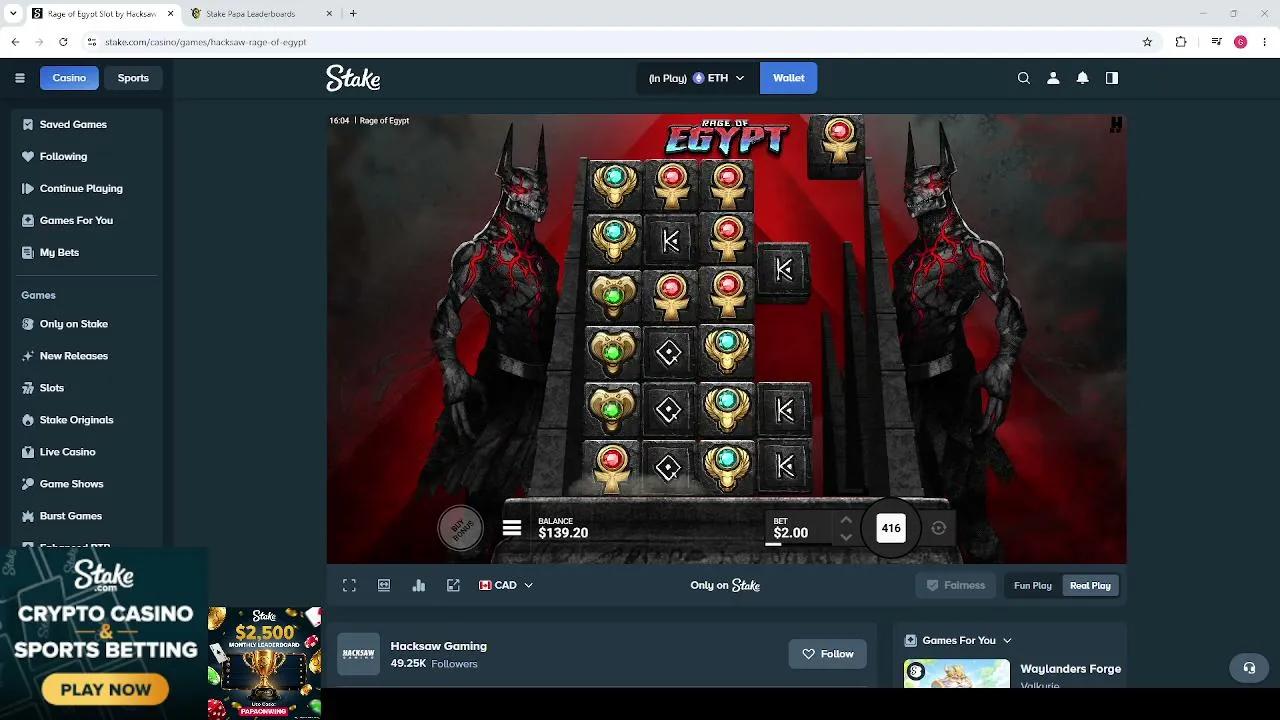Open a new browser tab
The height and width of the screenshot is (720, 1280).
click(353, 13)
